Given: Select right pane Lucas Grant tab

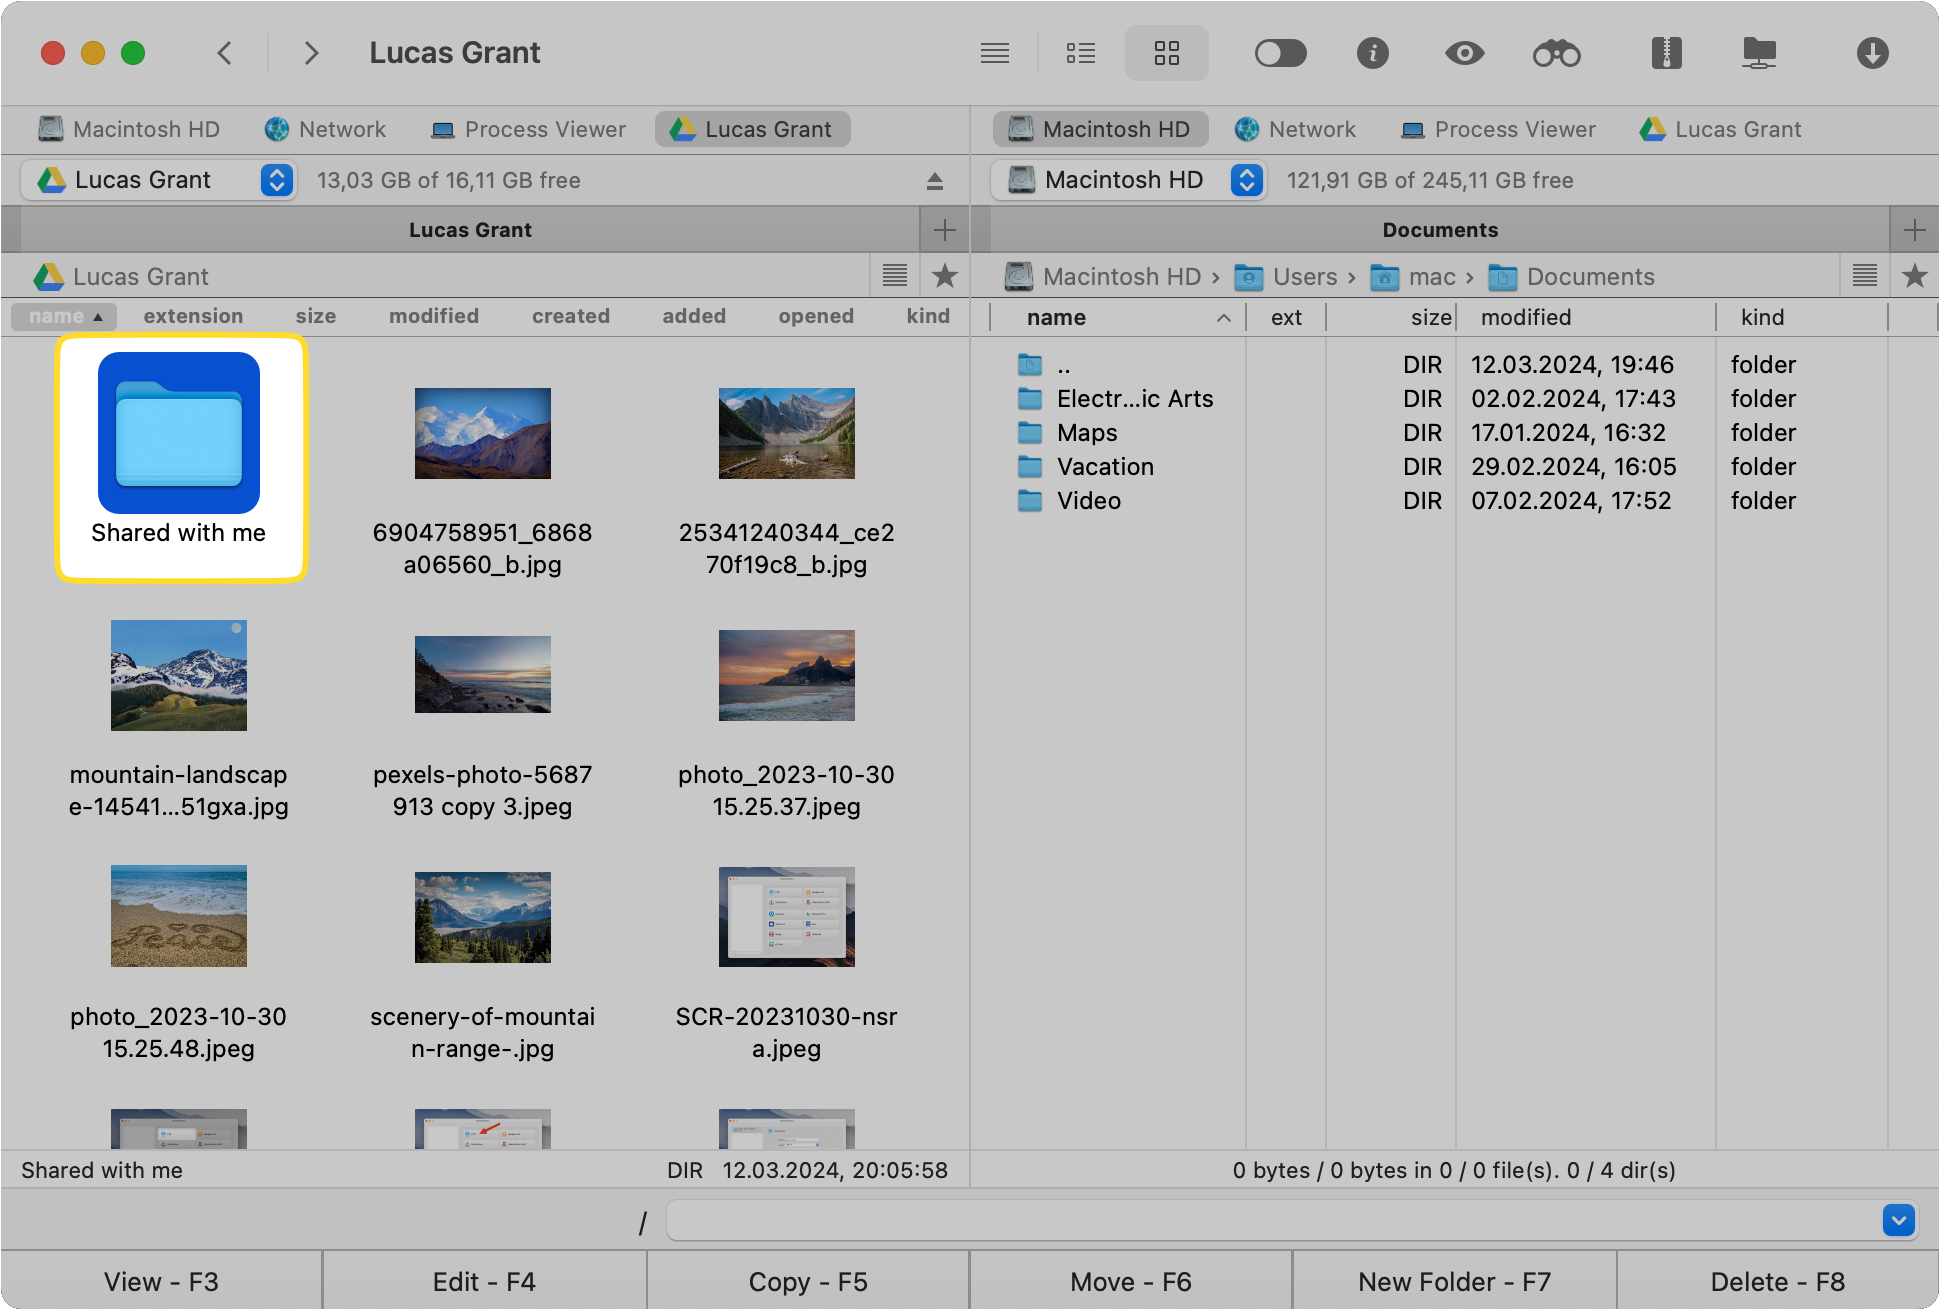Looking at the screenshot, I should point(1721,129).
